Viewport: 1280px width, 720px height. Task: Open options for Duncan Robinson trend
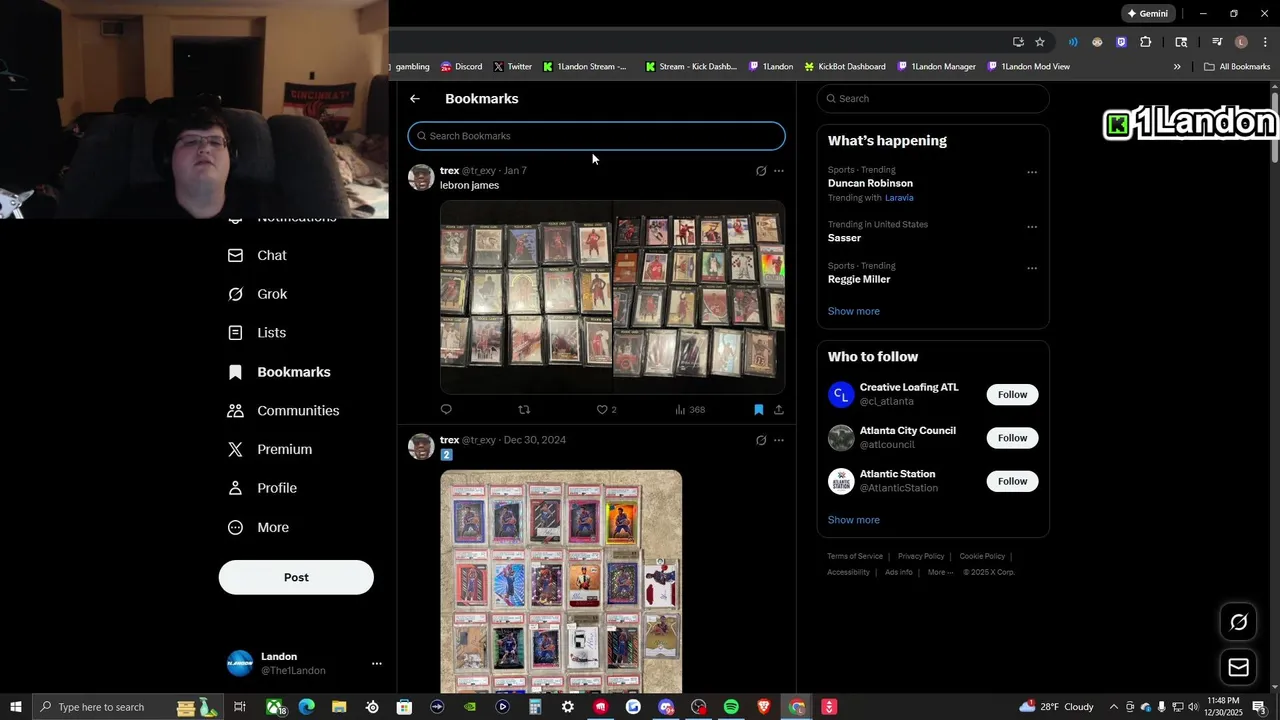click(1032, 172)
